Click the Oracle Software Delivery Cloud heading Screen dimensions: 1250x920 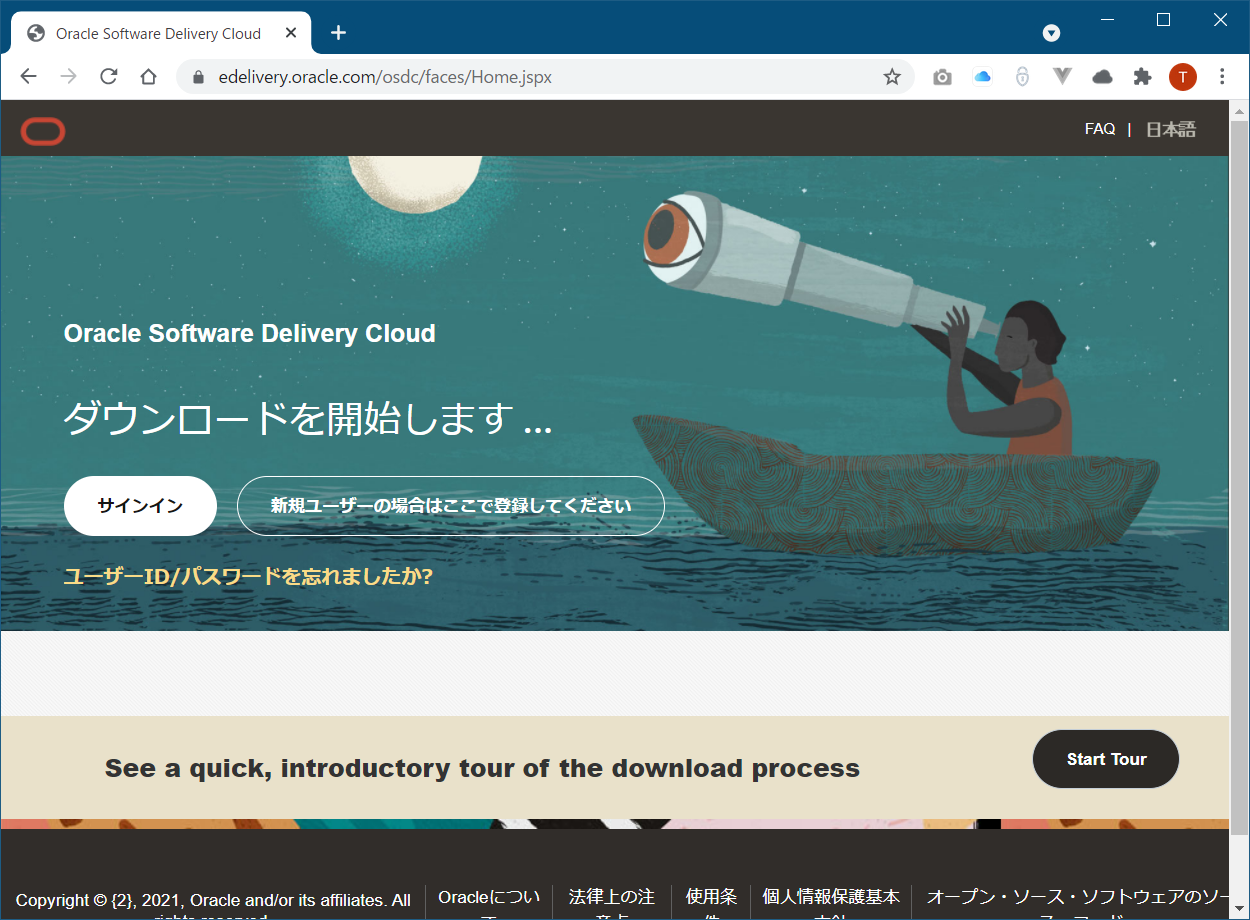click(x=250, y=333)
